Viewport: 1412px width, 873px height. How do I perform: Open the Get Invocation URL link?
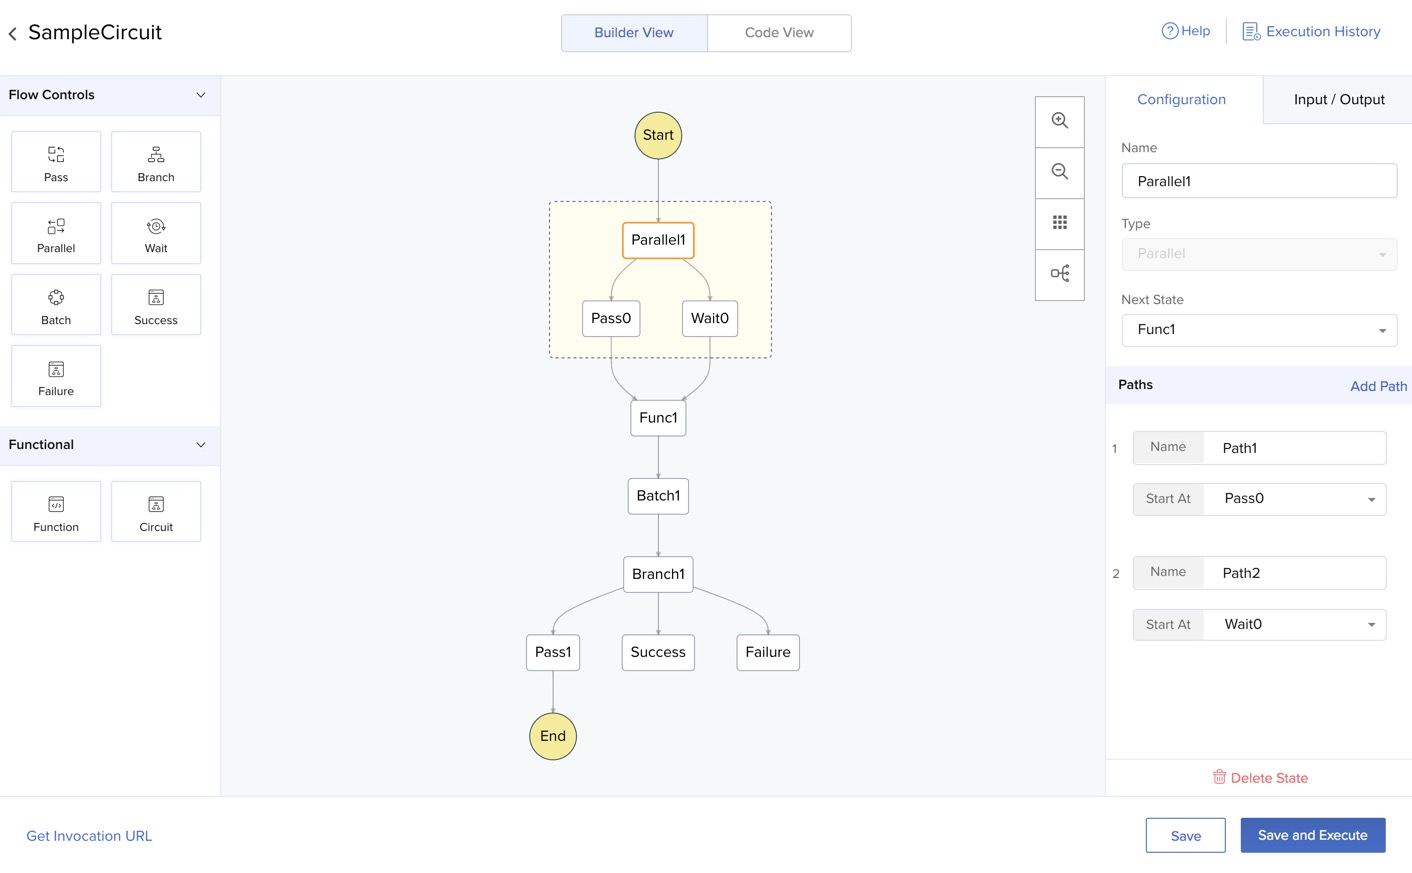click(x=89, y=836)
